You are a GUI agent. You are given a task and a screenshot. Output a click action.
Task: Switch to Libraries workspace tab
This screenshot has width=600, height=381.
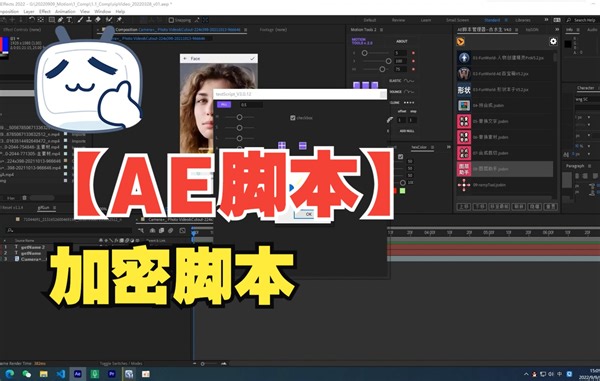coord(523,20)
